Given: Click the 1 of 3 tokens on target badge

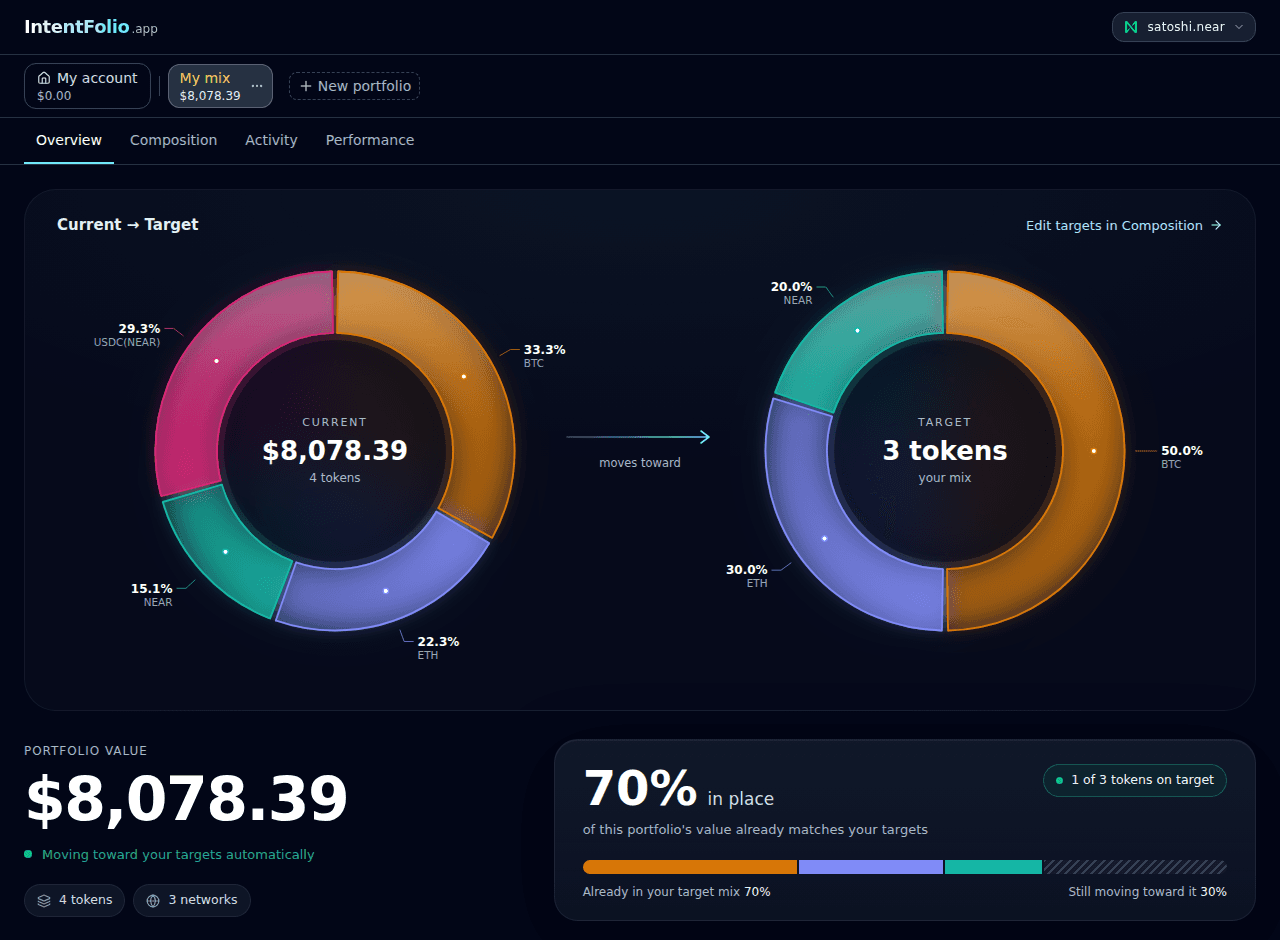Looking at the screenshot, I should pyautogui.click(x=1135, y=780).
